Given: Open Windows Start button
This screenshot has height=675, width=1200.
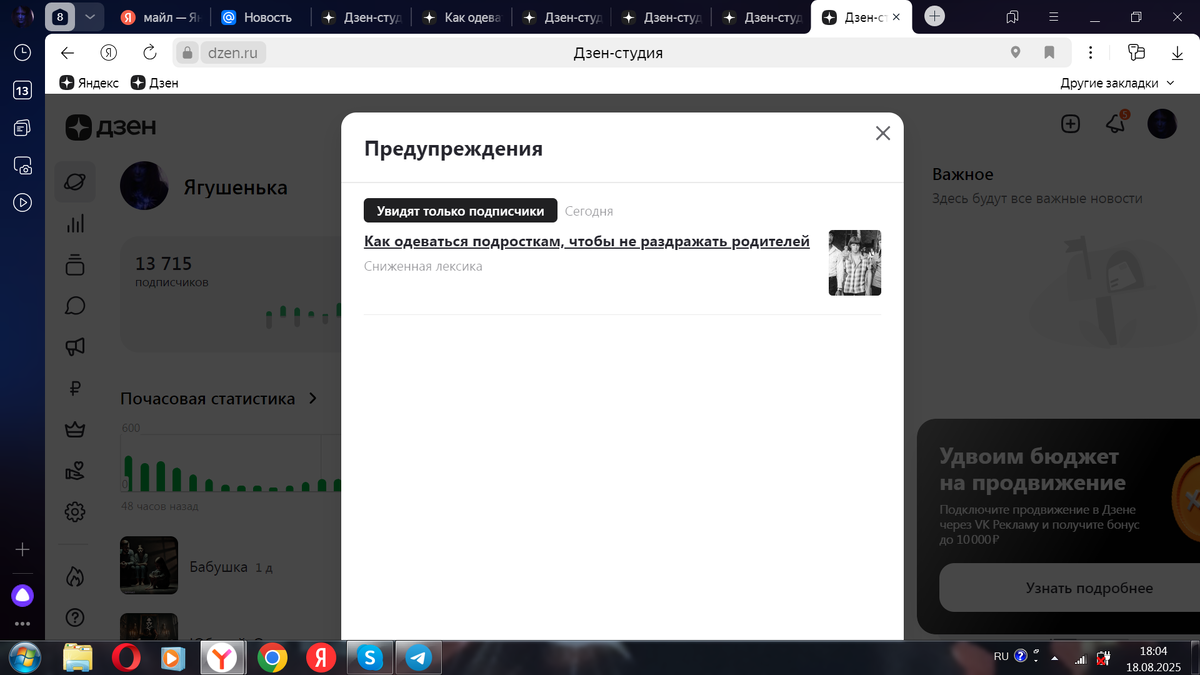Looking at the screenshot, I should click(24, 657).
